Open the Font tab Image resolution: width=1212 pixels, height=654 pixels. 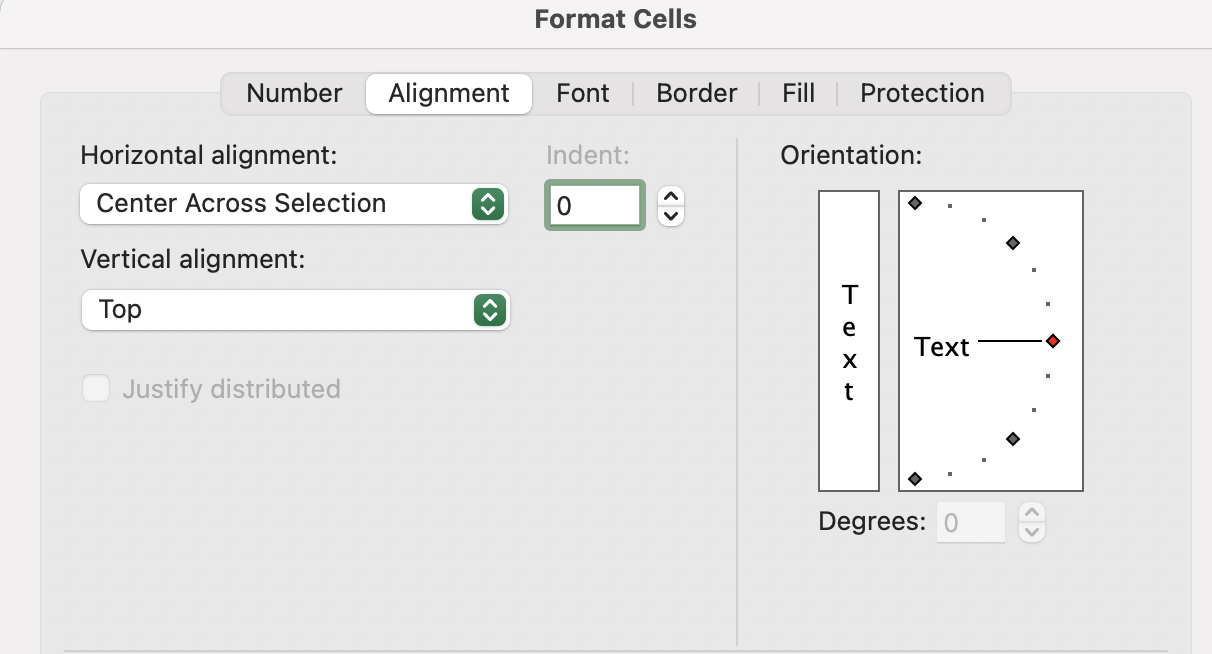pos(583,94)
